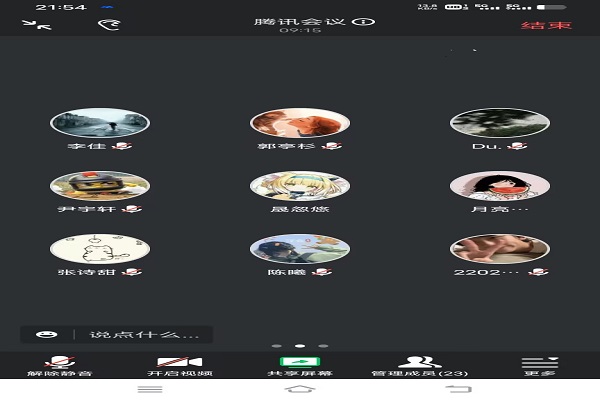The image size is (600, 400).
Task: Turn on camera with 开启视频
Action: tap(181, 365)
